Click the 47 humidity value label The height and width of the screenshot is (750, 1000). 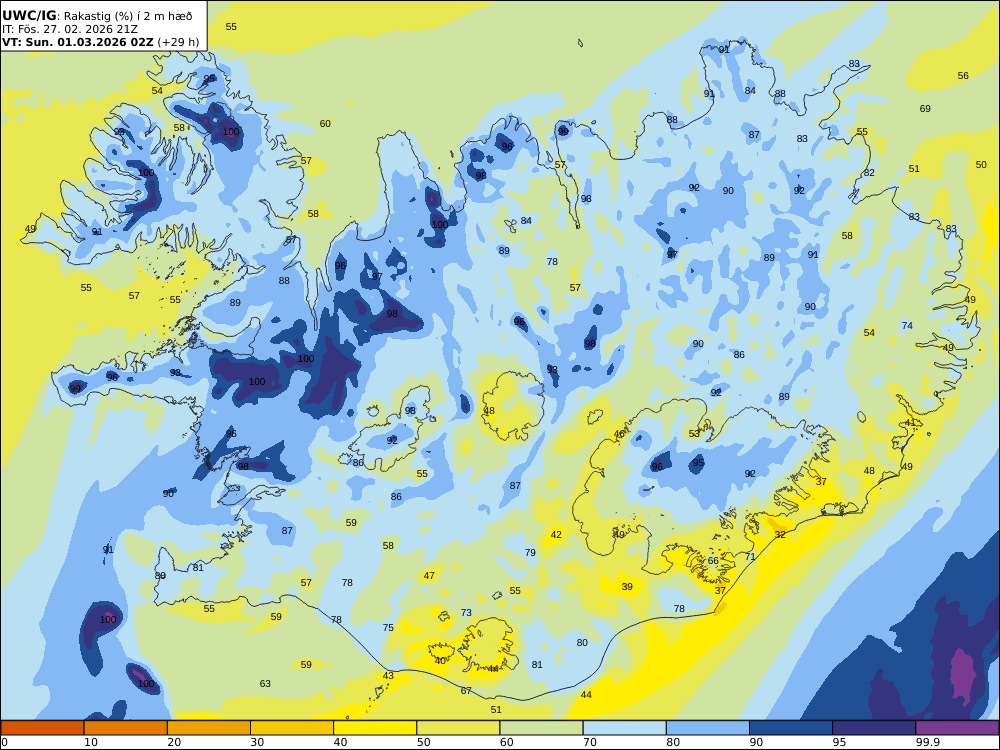click(429, 576)
